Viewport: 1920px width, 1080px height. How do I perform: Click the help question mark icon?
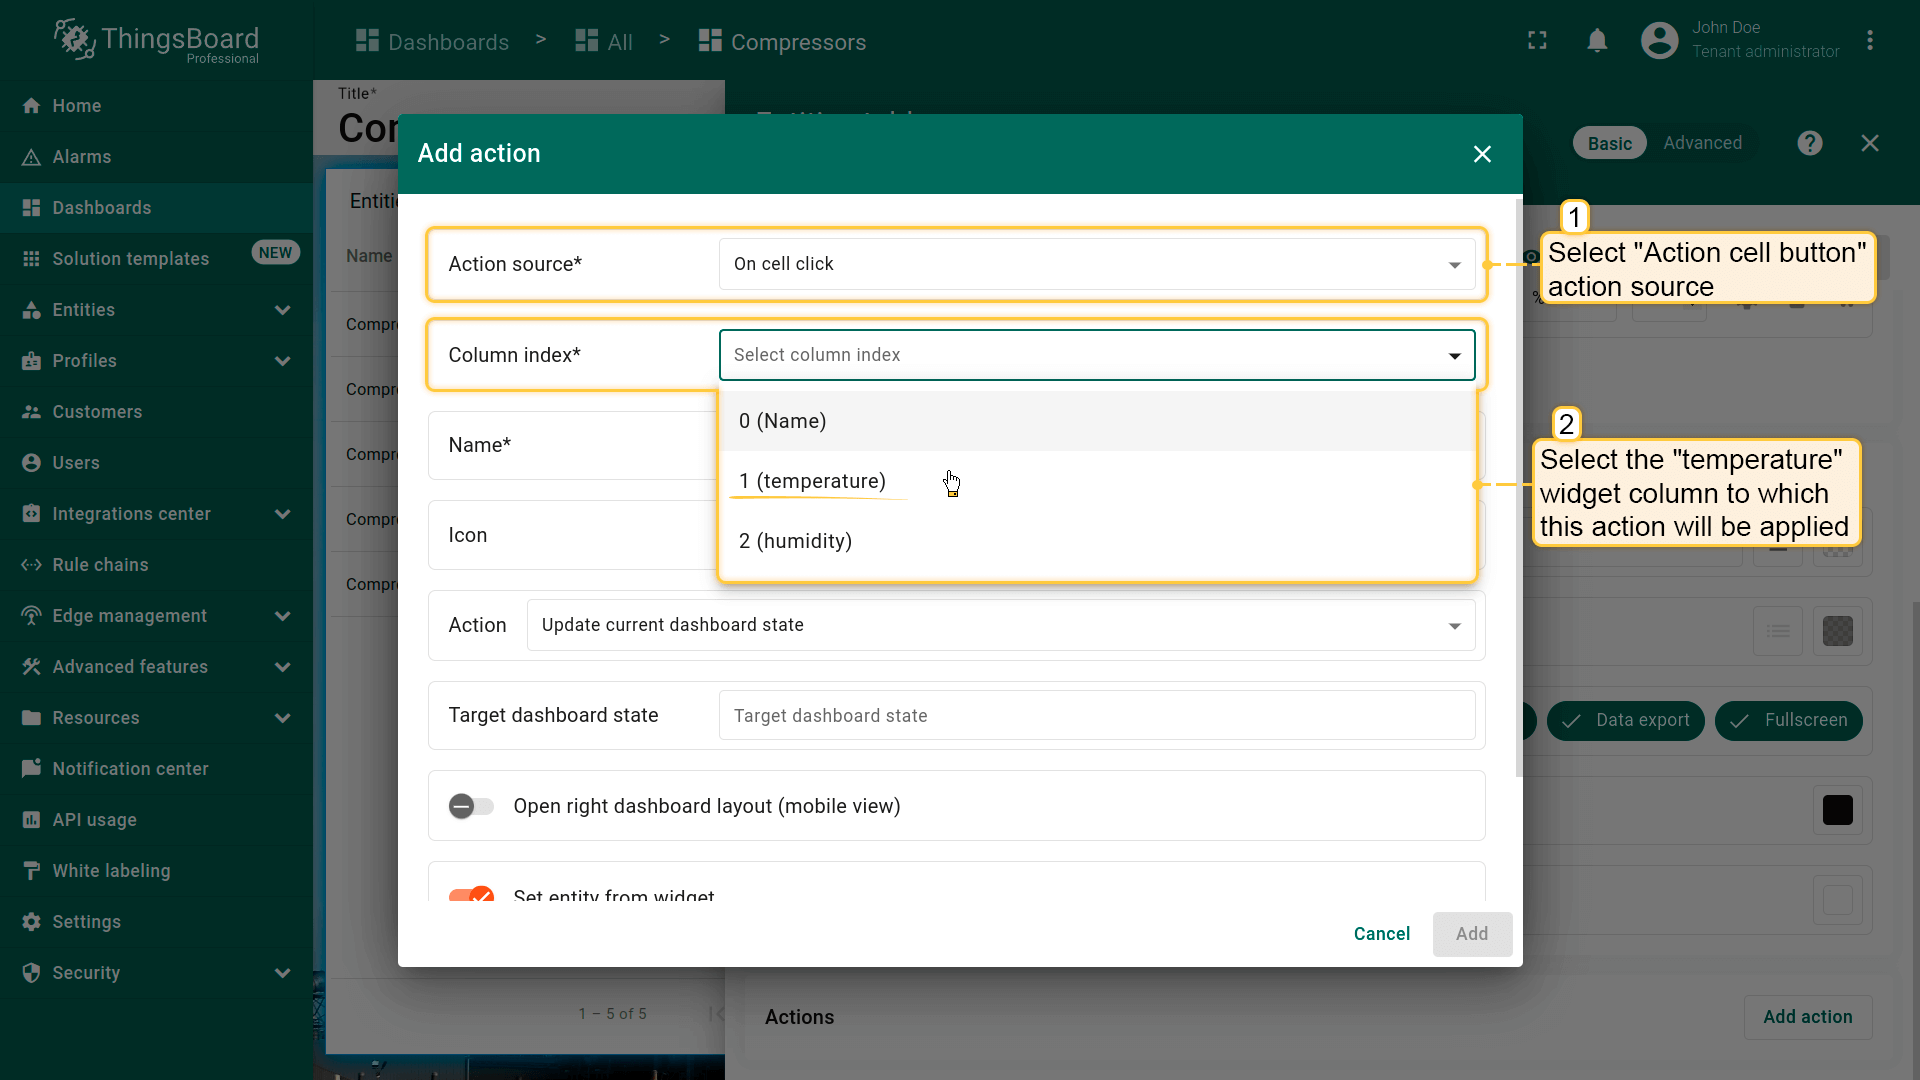tap(1809, 143)
